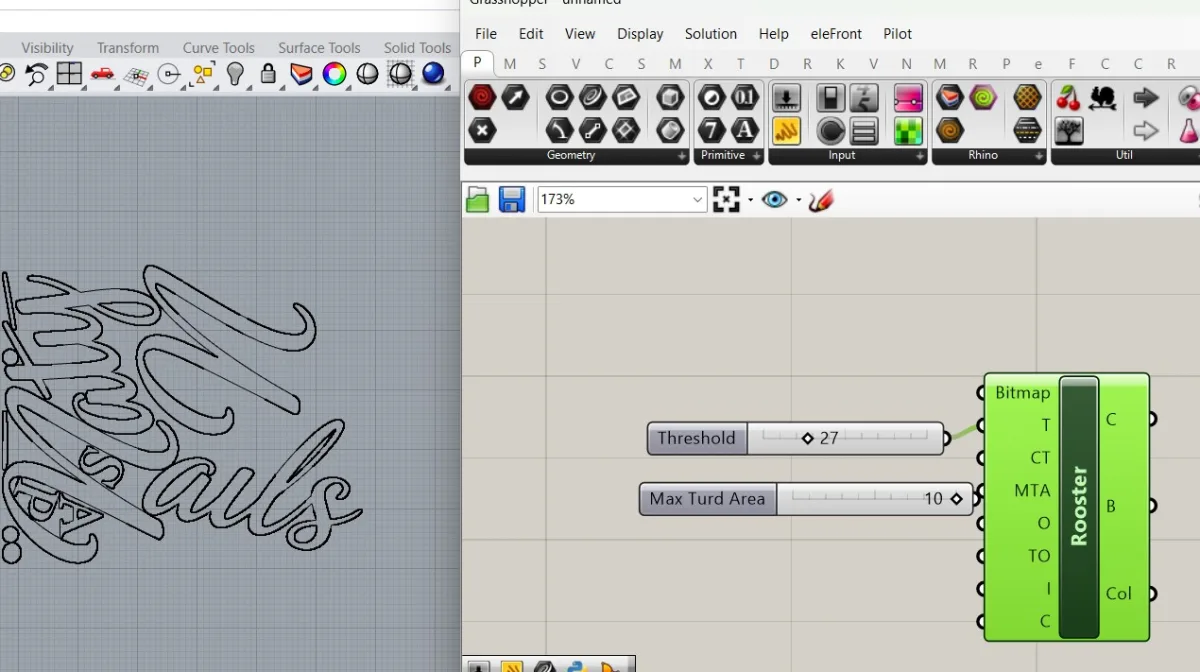Click the Text 'A' primitive icon

coord(744,130)
